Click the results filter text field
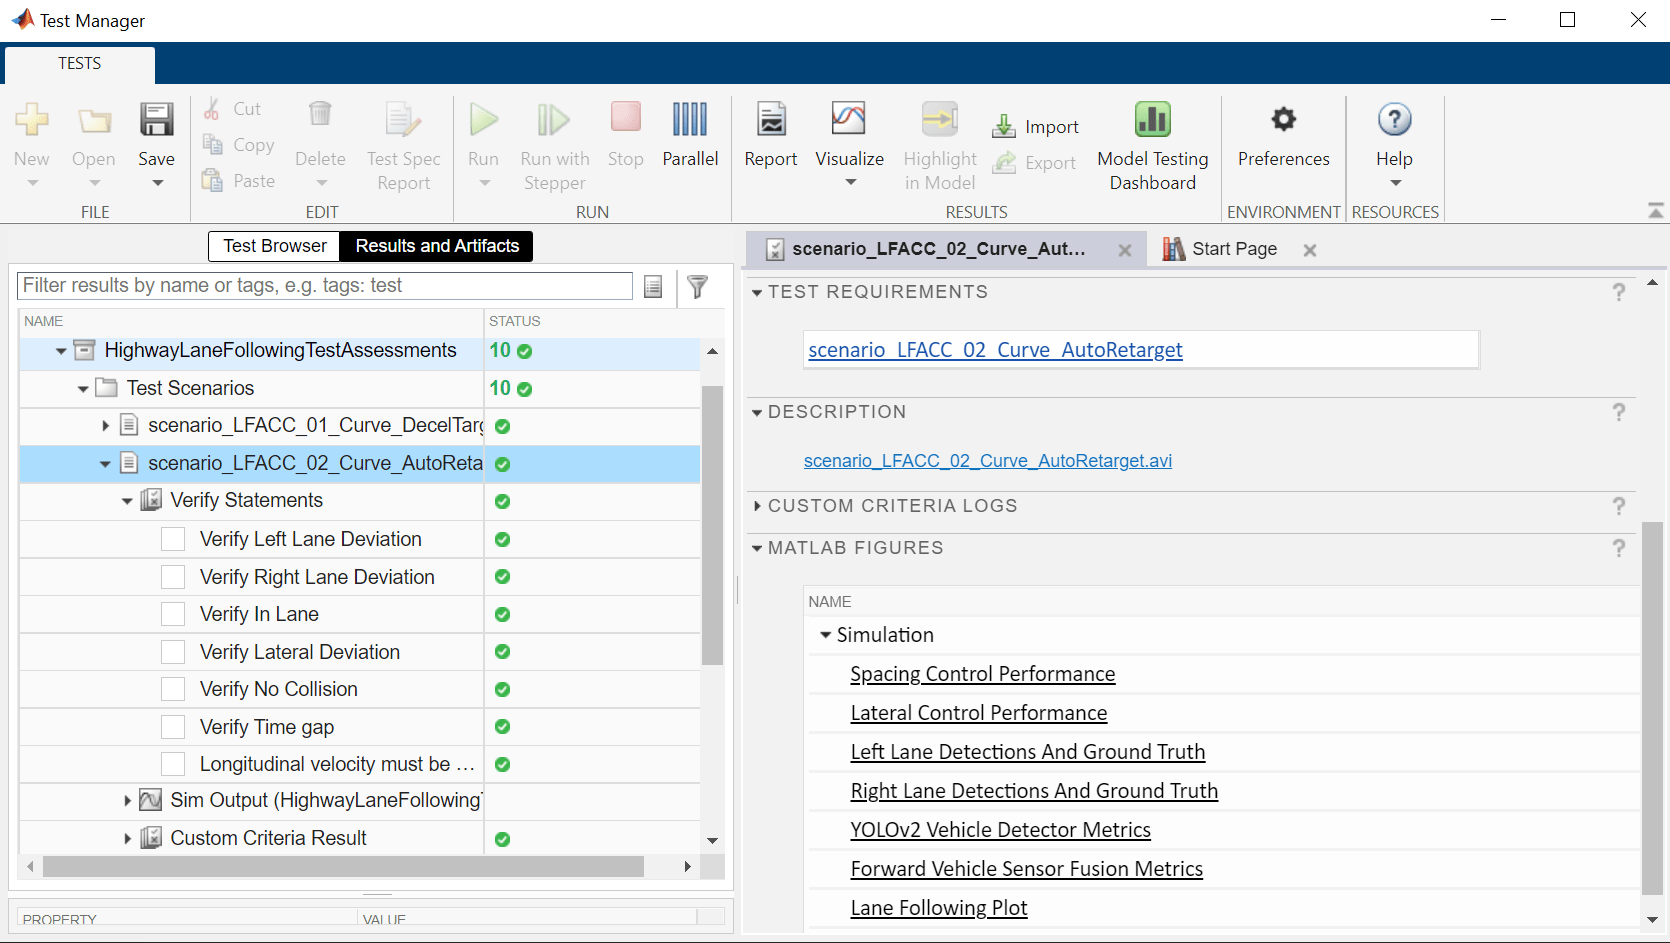 click(x=325, y=286)
